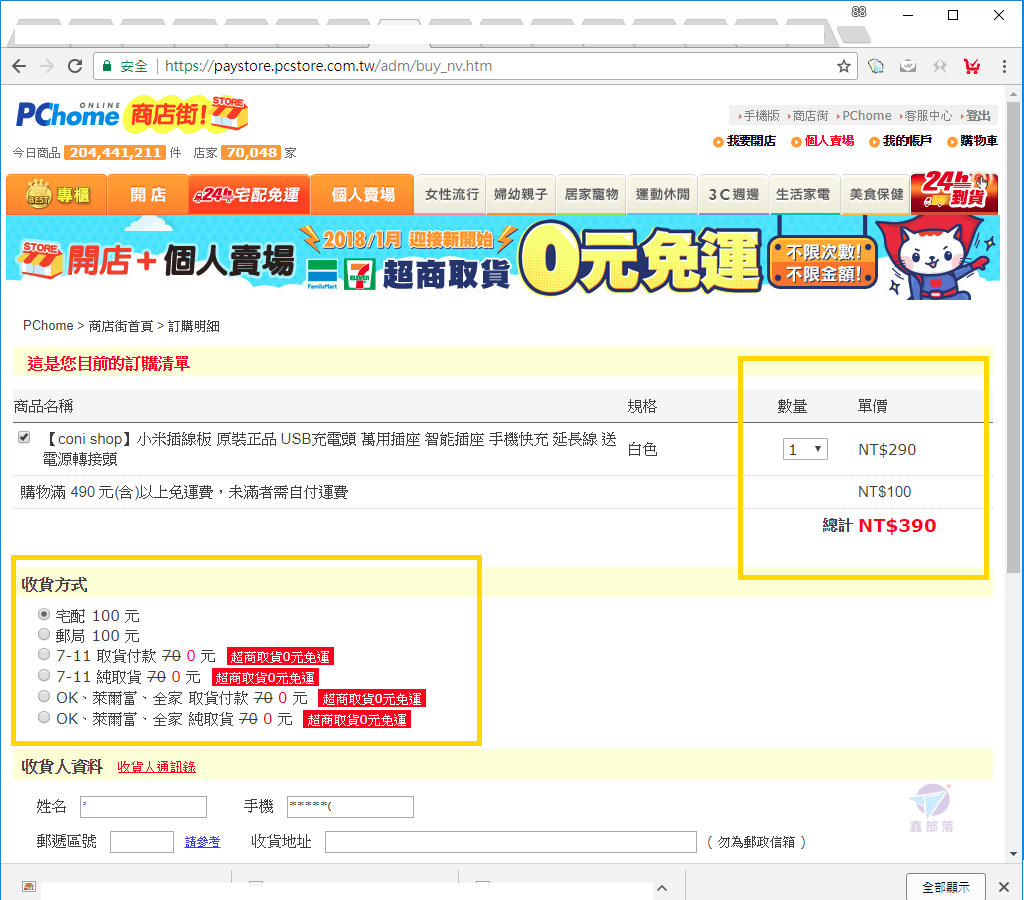
Task: Click the first extension icon beside the star
Action: [x=876, y=66]
